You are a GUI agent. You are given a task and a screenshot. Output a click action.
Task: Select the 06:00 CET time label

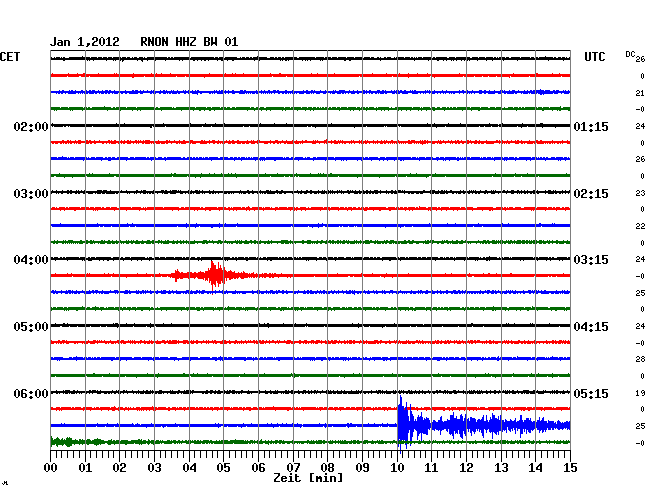pyautogui.click(x=31, y=393)
